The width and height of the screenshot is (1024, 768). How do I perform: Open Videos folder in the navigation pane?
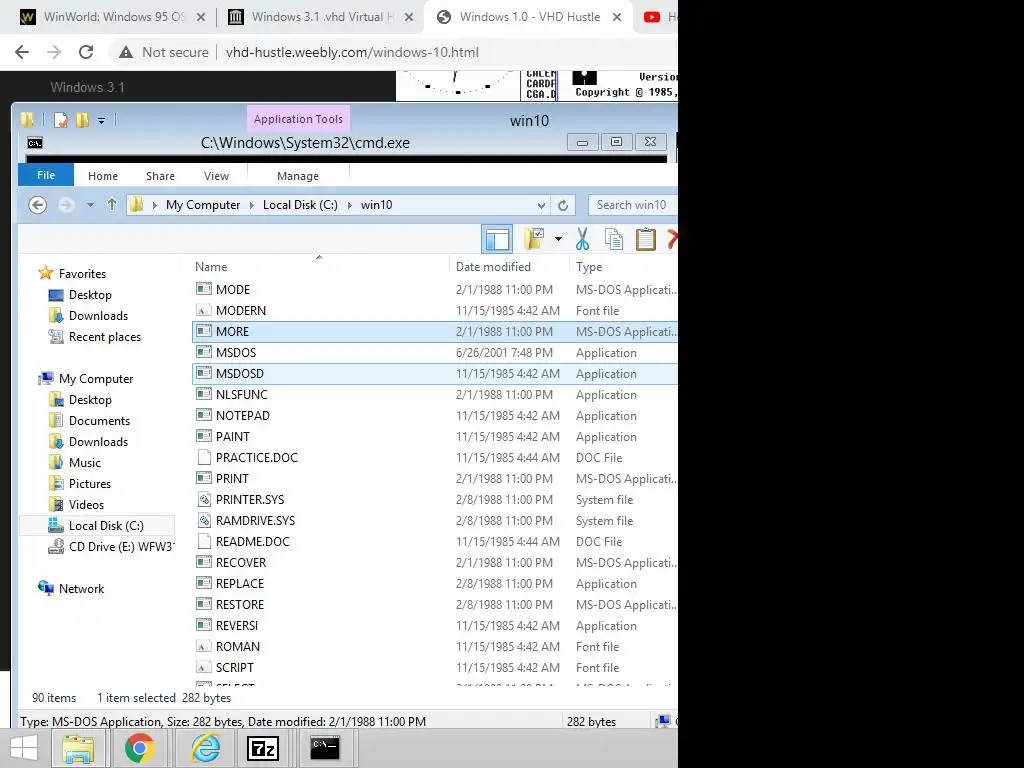click(86, 504)
